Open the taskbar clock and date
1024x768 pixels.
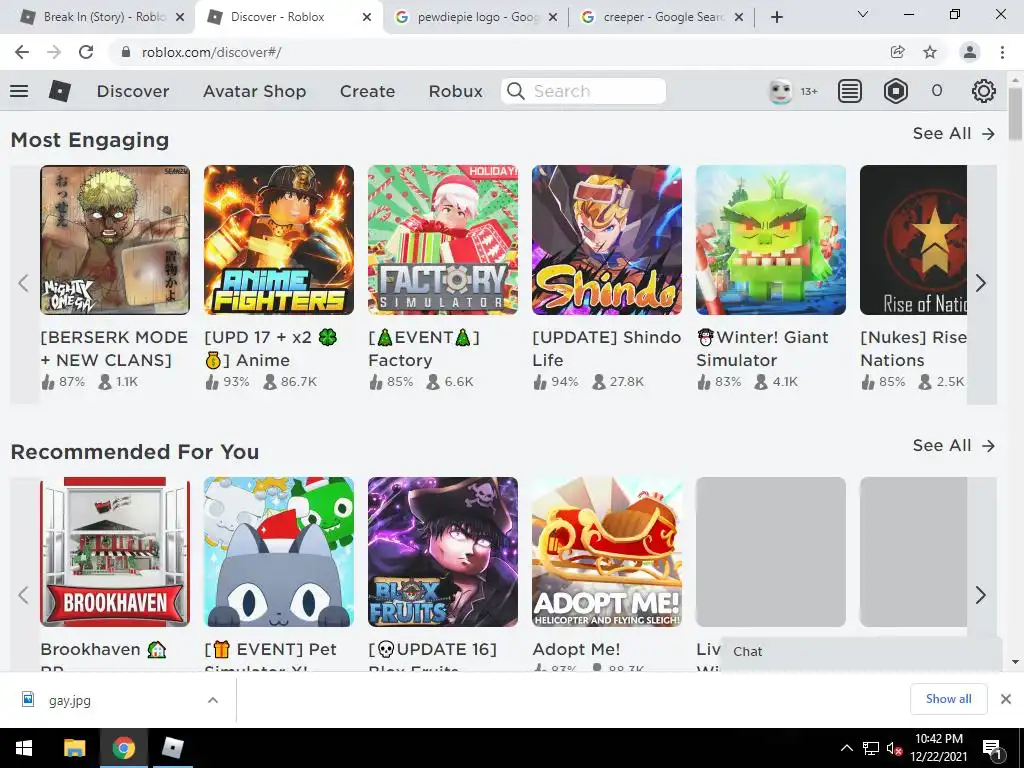(x=938, y=748)
